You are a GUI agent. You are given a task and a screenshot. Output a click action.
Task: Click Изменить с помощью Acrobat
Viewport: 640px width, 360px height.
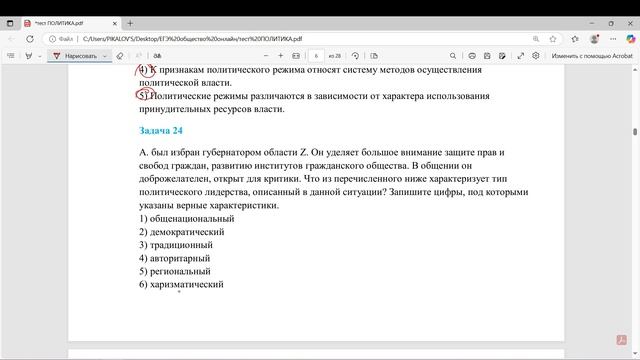(x=592, y=56)
